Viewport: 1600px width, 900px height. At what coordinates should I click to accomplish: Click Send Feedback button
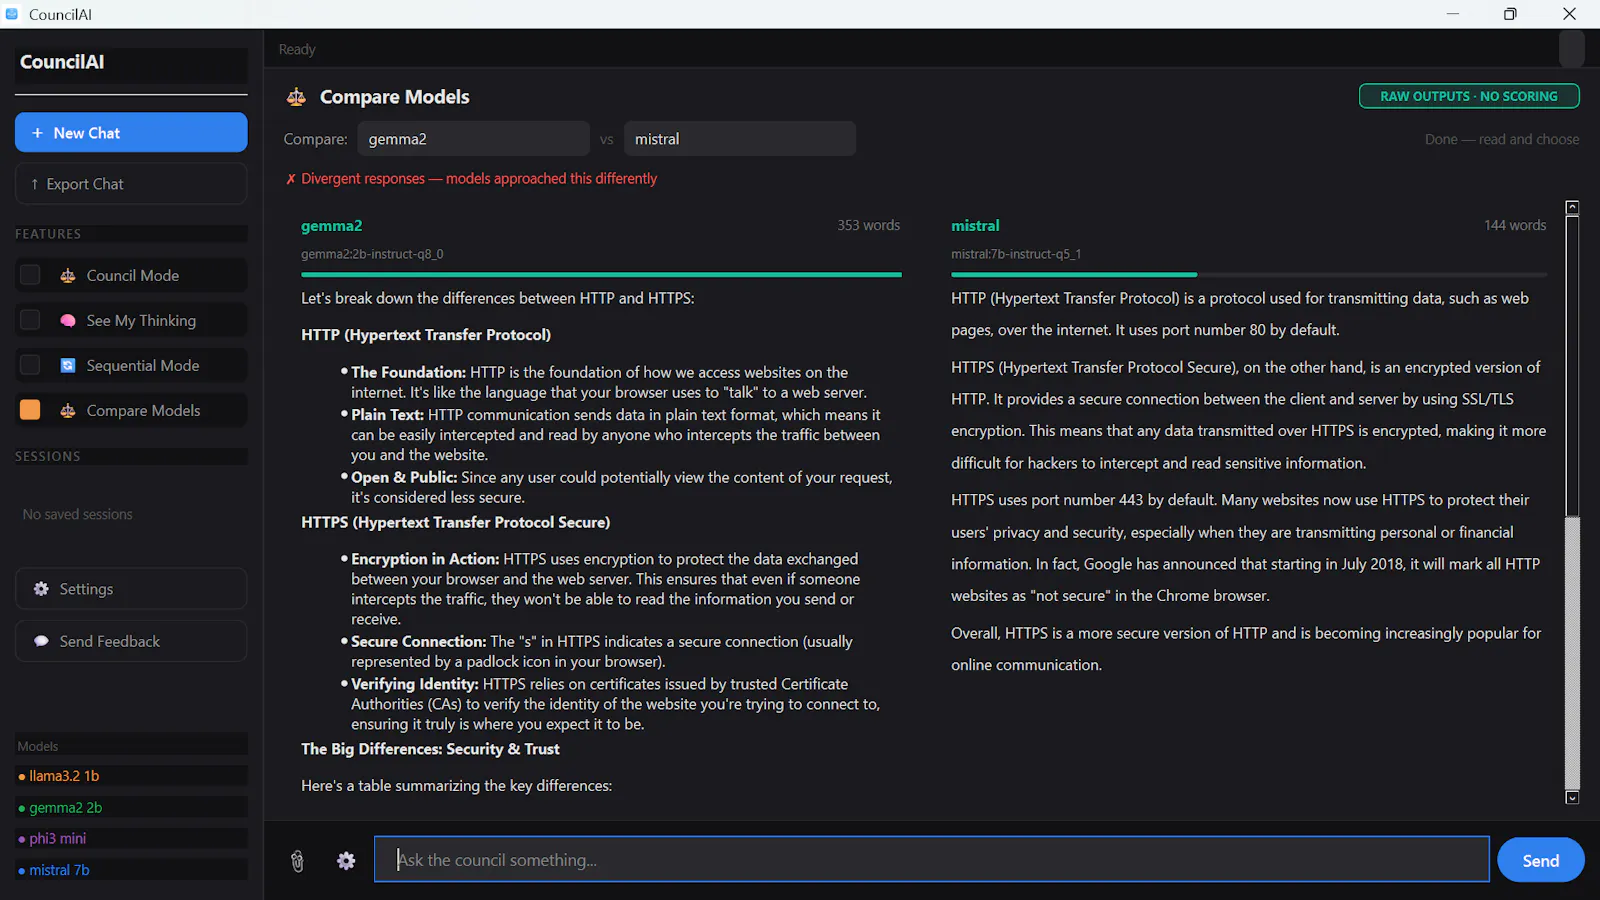pyautogui.click(x=131, y=641)
